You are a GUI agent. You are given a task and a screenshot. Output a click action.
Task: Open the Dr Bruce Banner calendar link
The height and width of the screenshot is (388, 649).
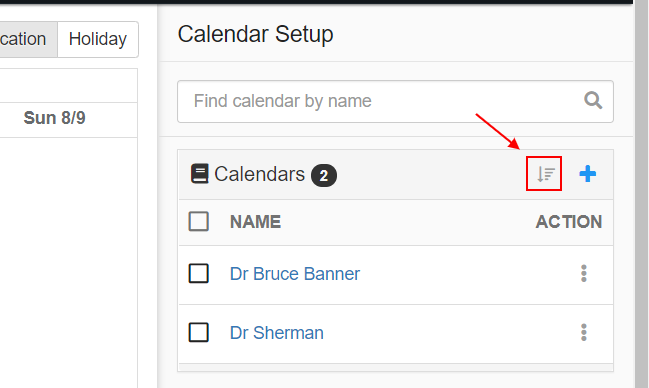(x=295, y=274)
